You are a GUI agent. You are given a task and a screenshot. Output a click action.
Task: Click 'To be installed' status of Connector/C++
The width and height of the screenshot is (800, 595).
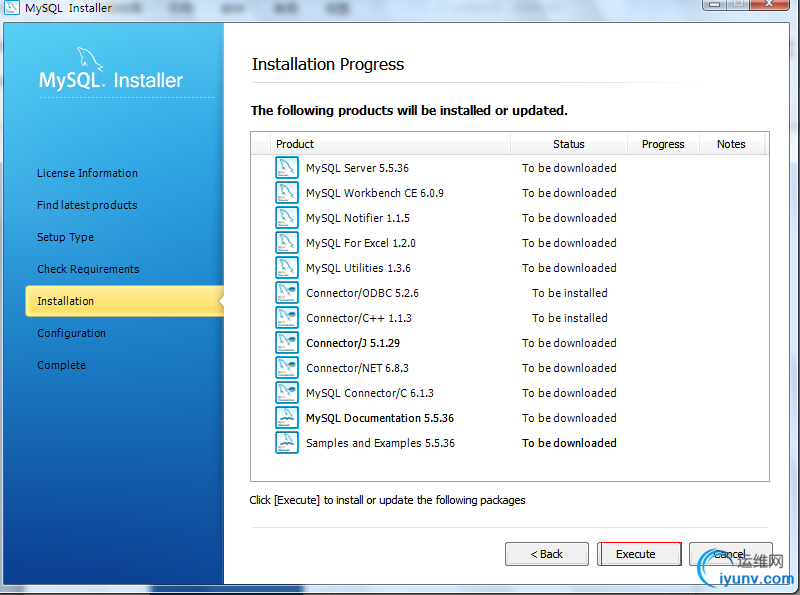570,318
